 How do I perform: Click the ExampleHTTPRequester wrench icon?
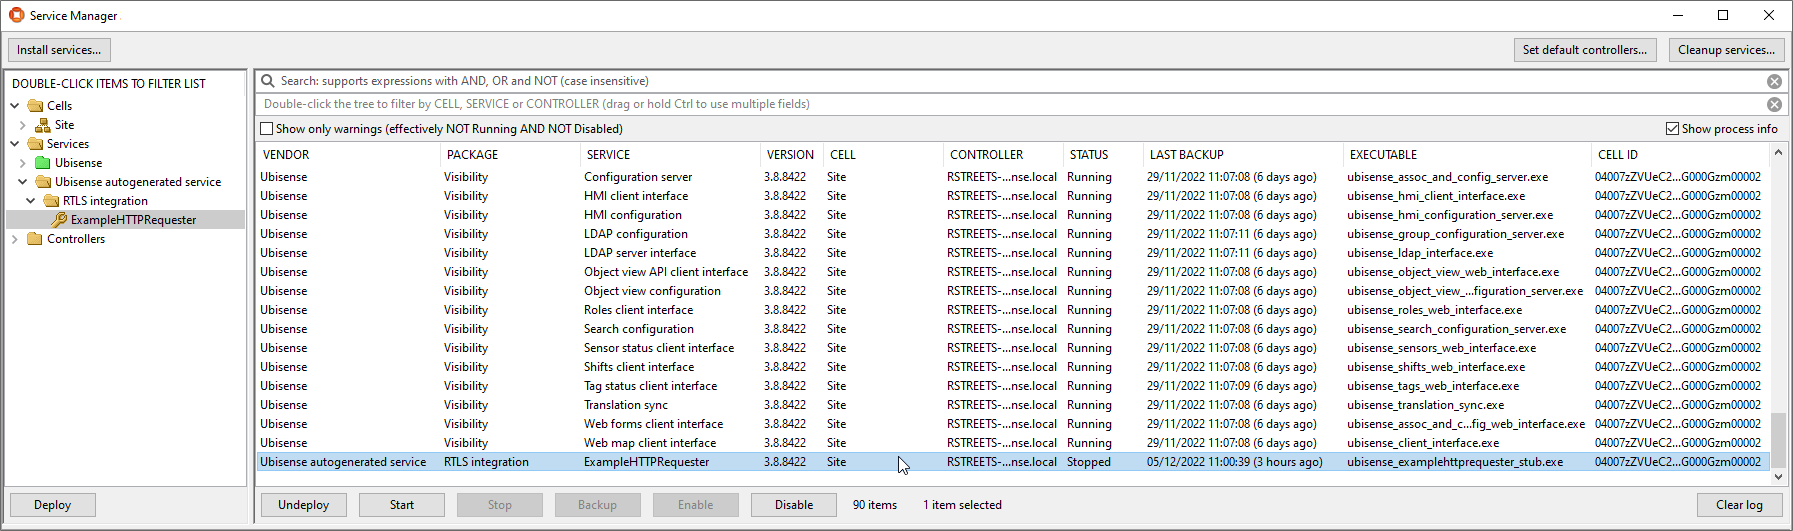[x=59, y=220]
